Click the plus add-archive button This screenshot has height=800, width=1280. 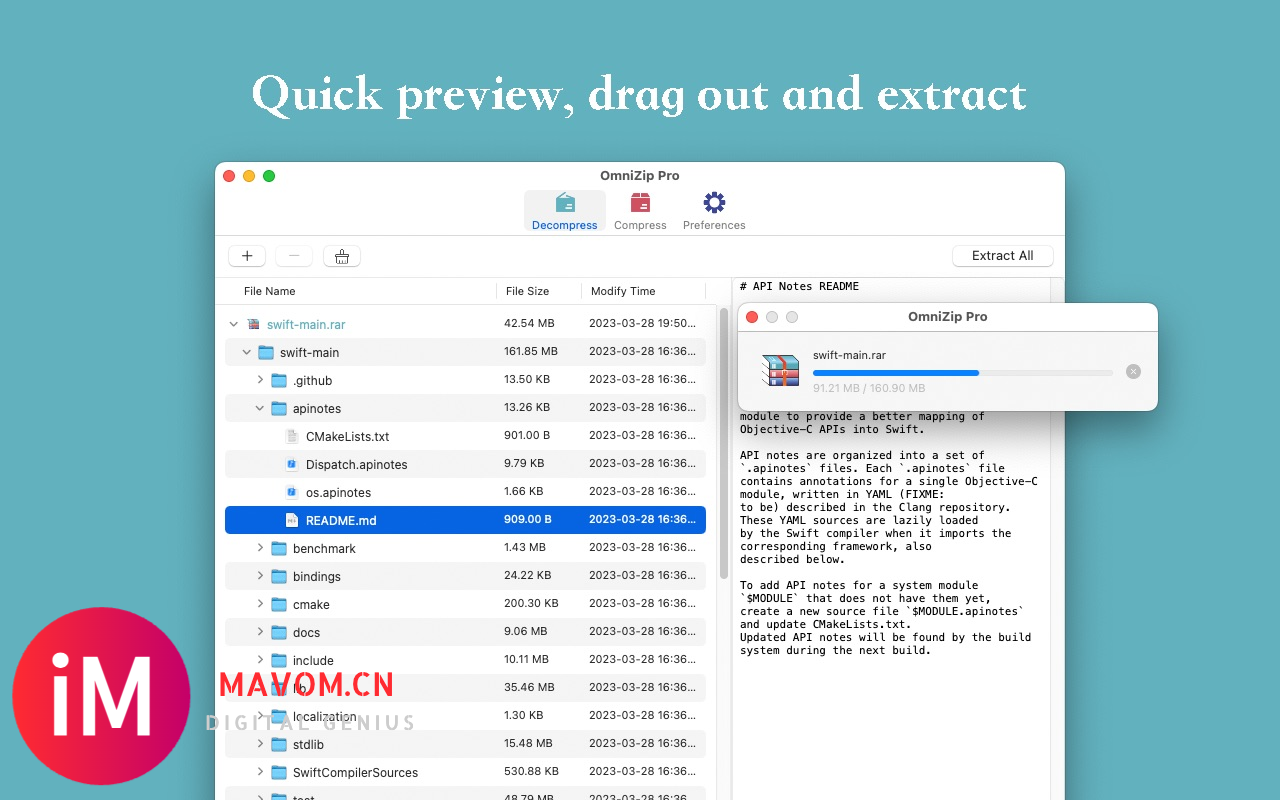click(247, 256)
